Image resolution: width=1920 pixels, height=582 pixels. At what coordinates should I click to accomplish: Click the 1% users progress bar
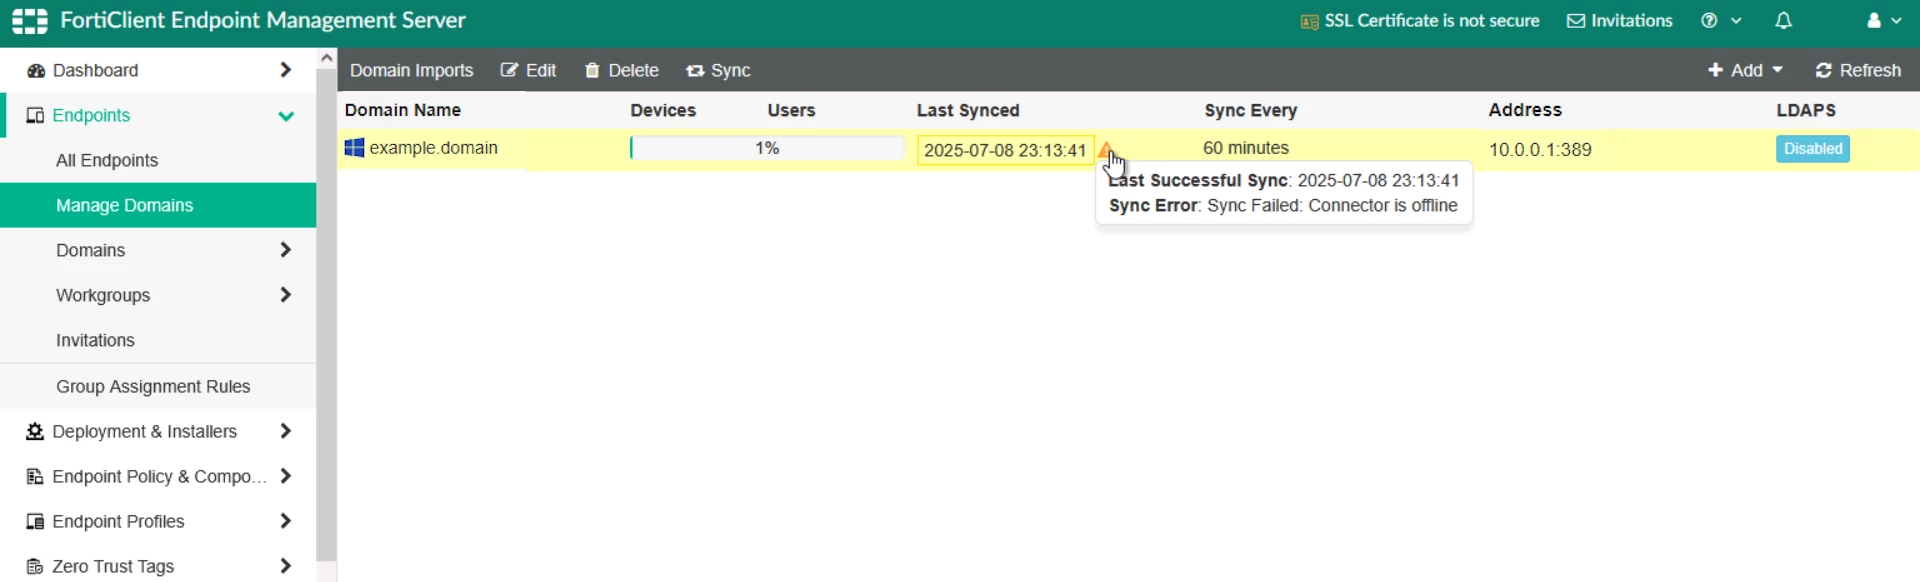tap(766, 149)
